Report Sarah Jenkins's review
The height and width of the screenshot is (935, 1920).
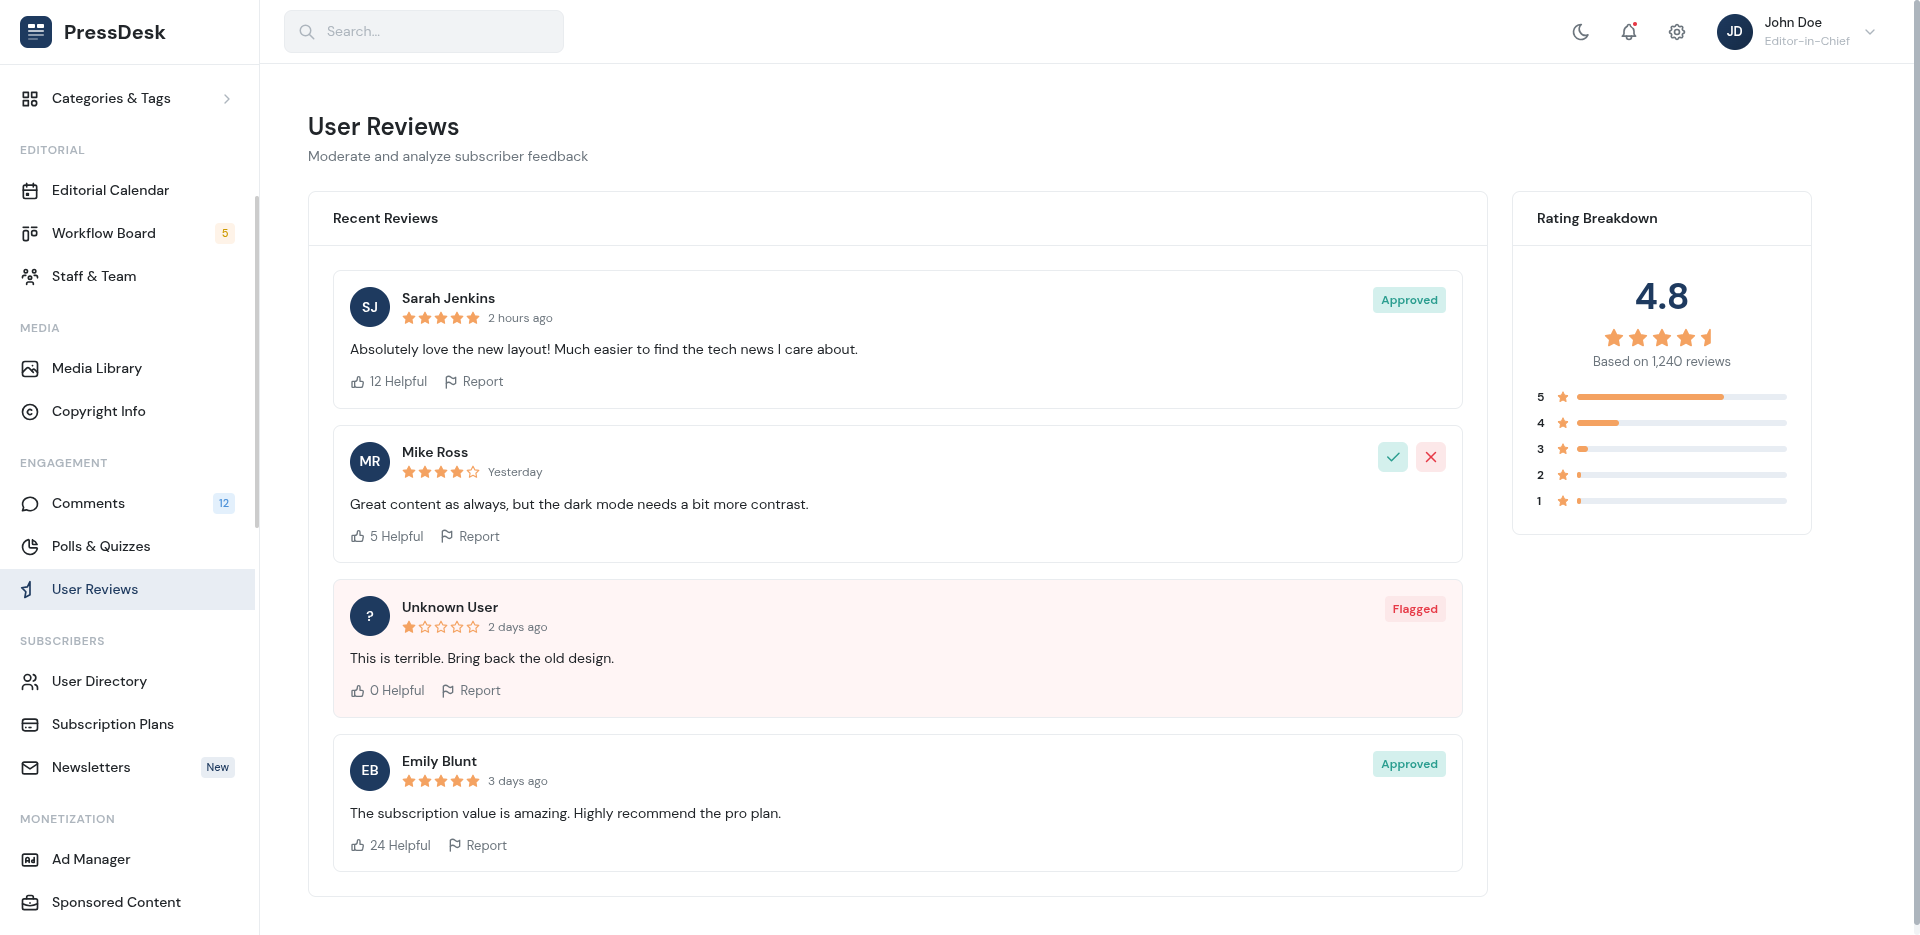tap(474, 381)
